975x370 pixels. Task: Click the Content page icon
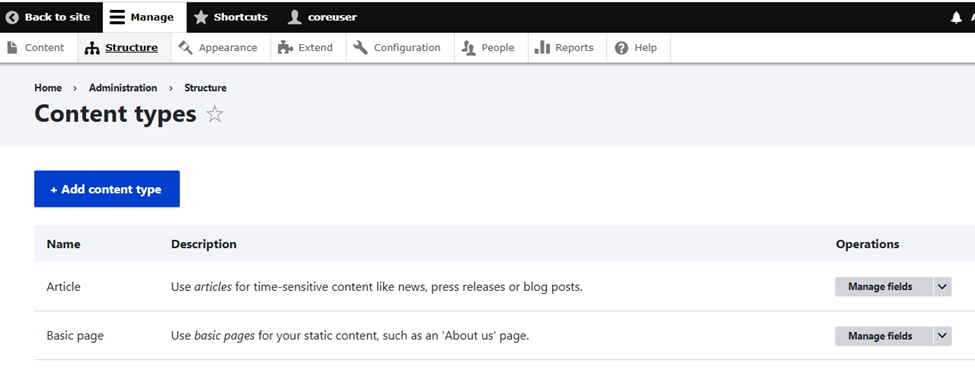(12, 48)
